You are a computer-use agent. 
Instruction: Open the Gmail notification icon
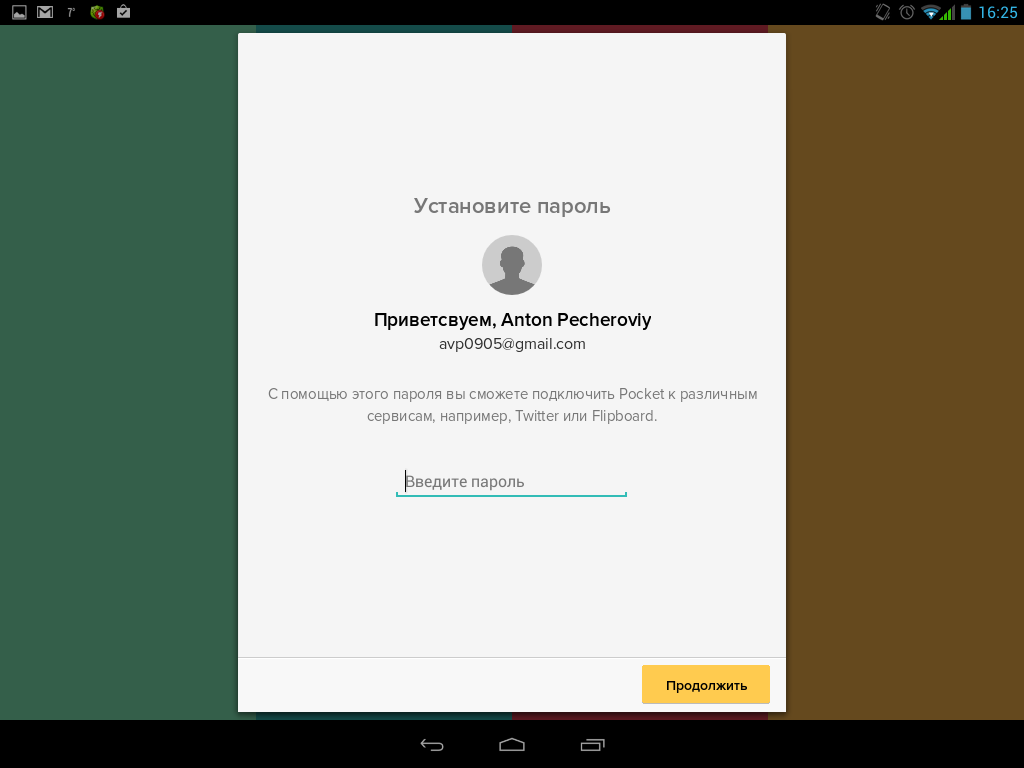coord(45,12)
